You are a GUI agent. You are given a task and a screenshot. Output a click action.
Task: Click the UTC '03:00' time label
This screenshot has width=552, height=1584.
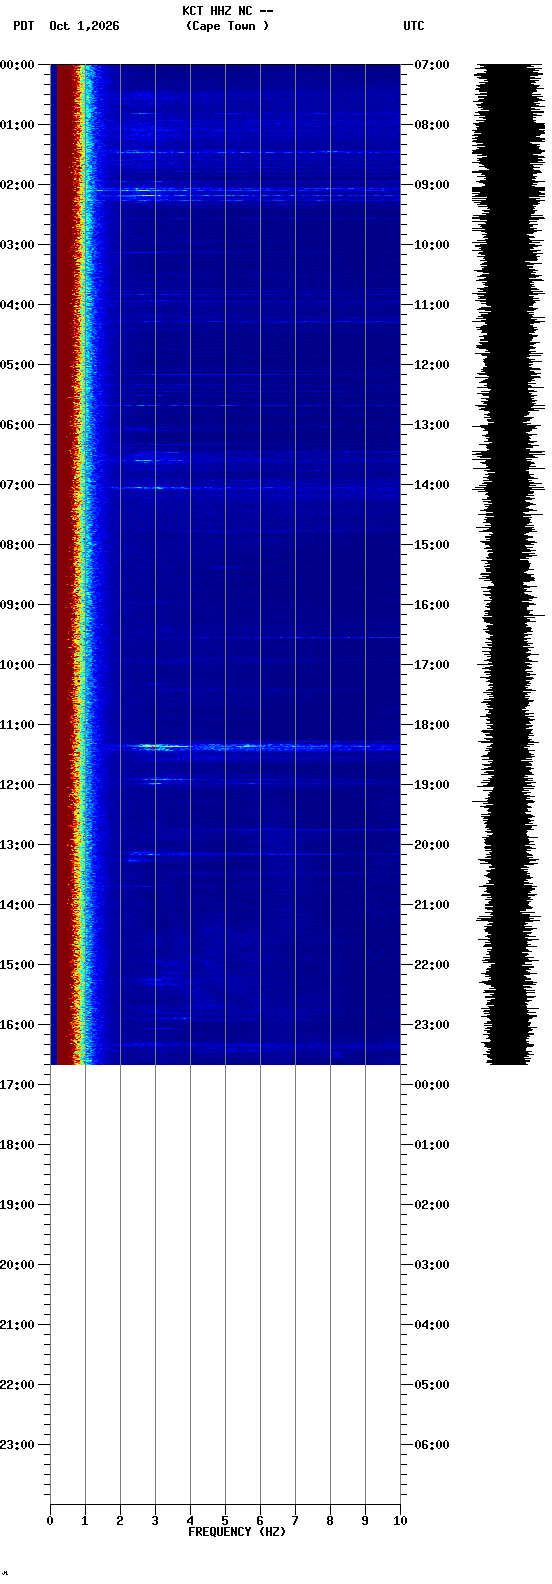pyautogui.click(x=431, y=1265)
